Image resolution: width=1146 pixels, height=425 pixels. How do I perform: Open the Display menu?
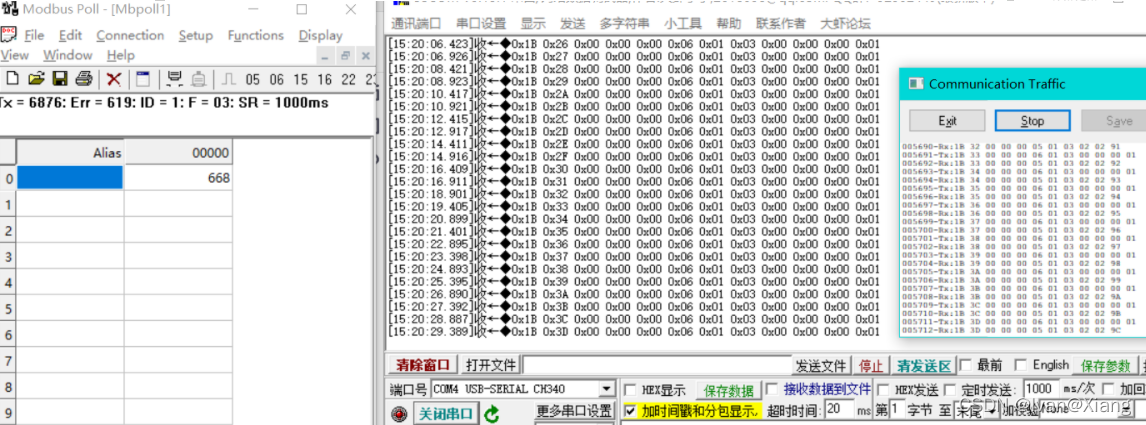click(x=320, y=35)
